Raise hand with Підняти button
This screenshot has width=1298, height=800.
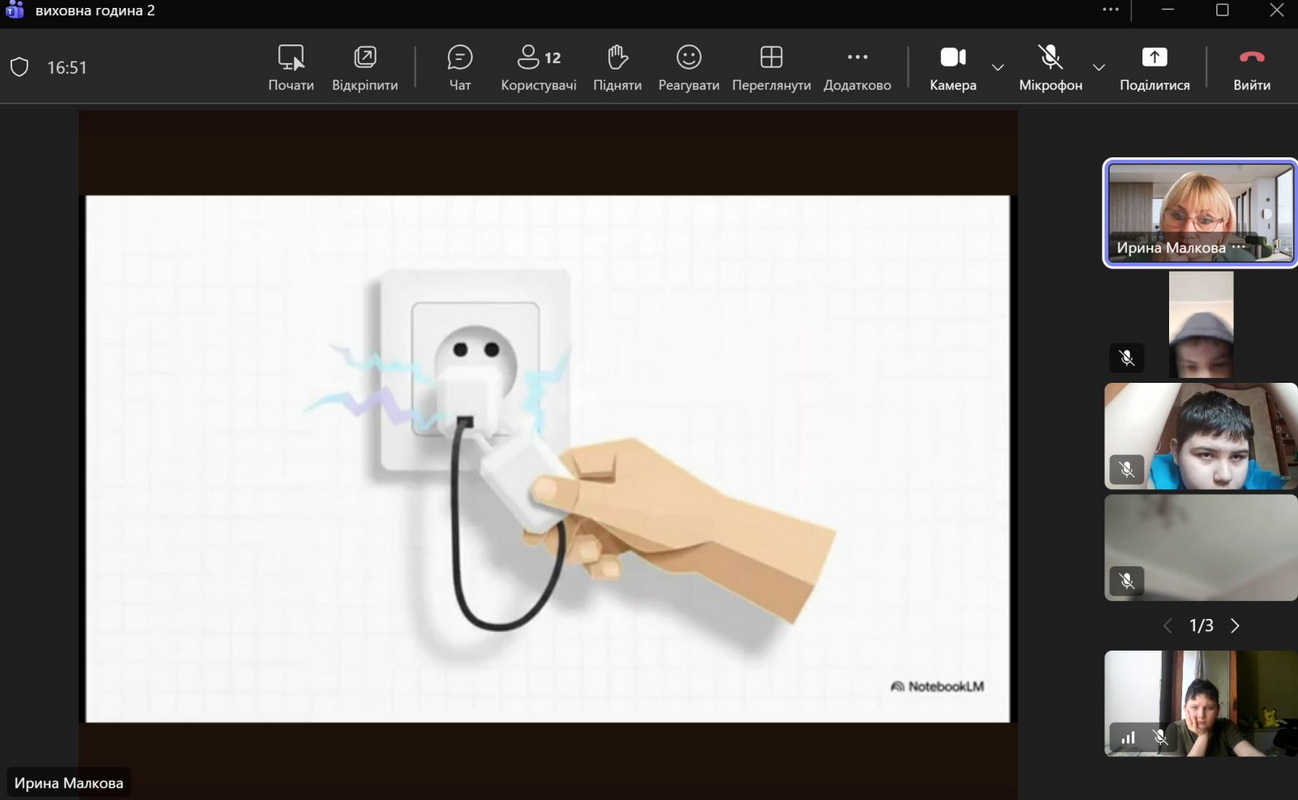click(x=617, y=67)
